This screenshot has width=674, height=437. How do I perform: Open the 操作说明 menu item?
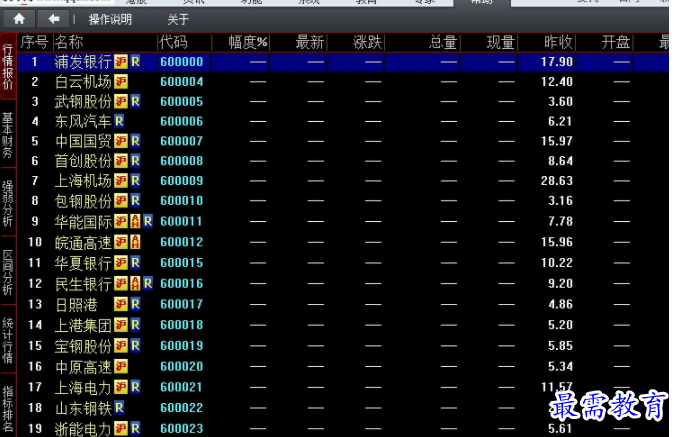[x=110, y=19]
